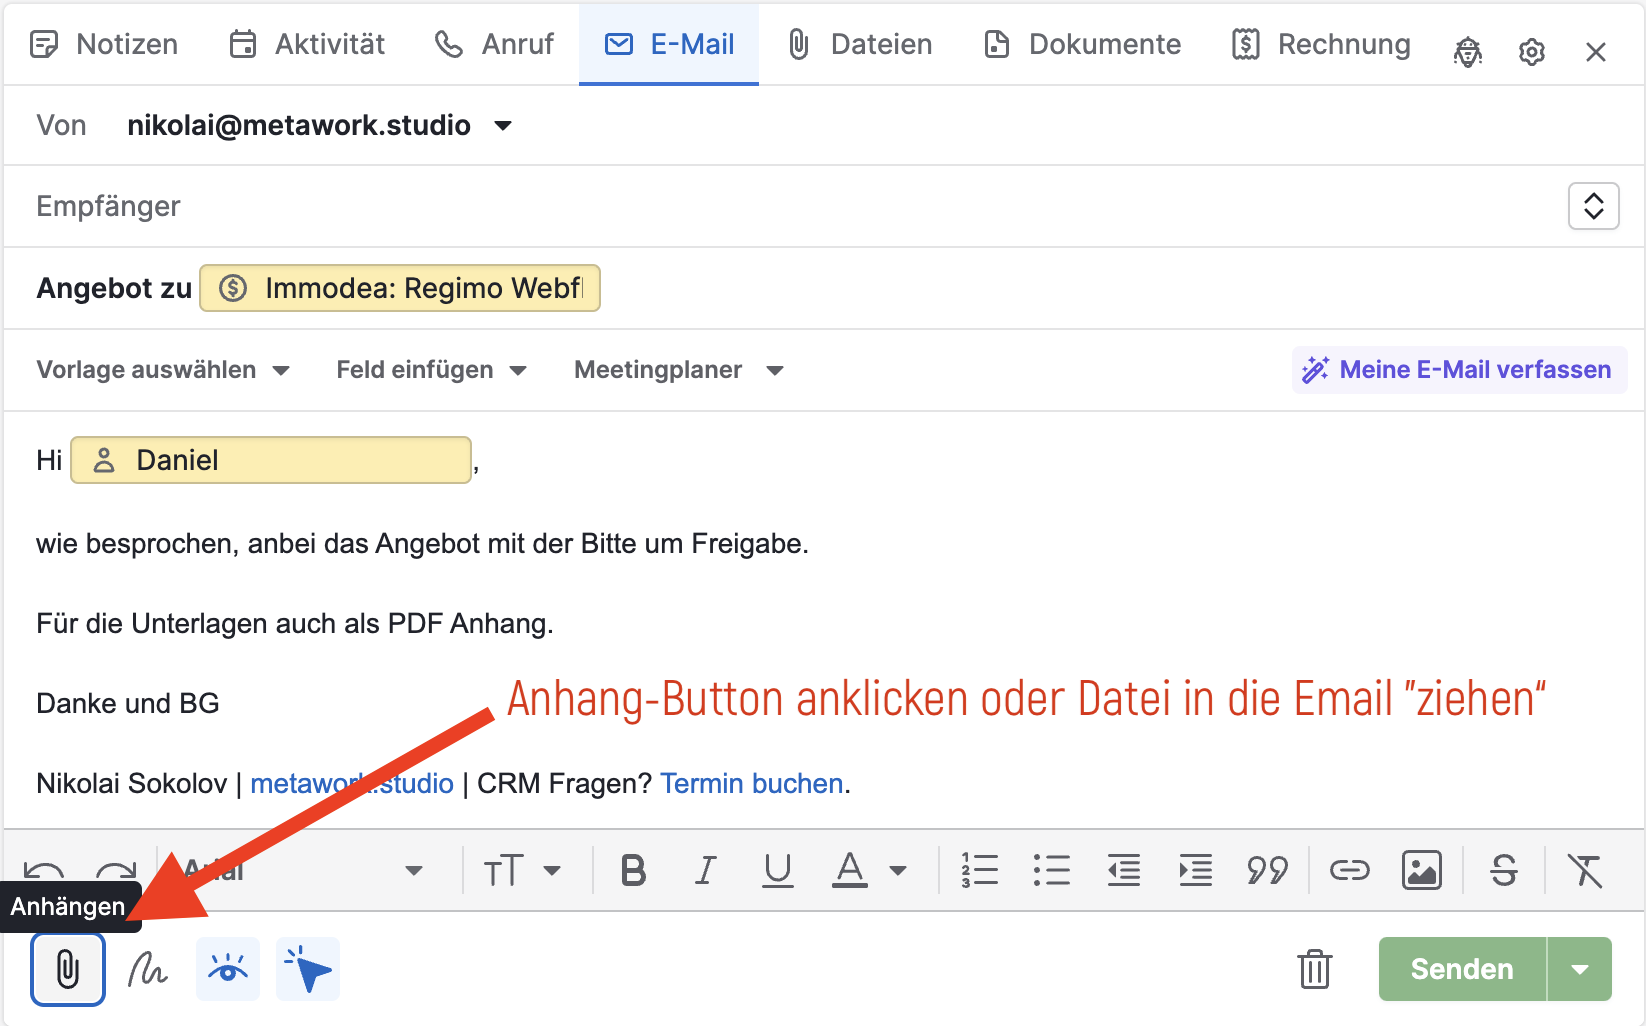Add a blockquote with quote icon
This screenshot has height=1026, width=1646.
(x=1267, y=870)
